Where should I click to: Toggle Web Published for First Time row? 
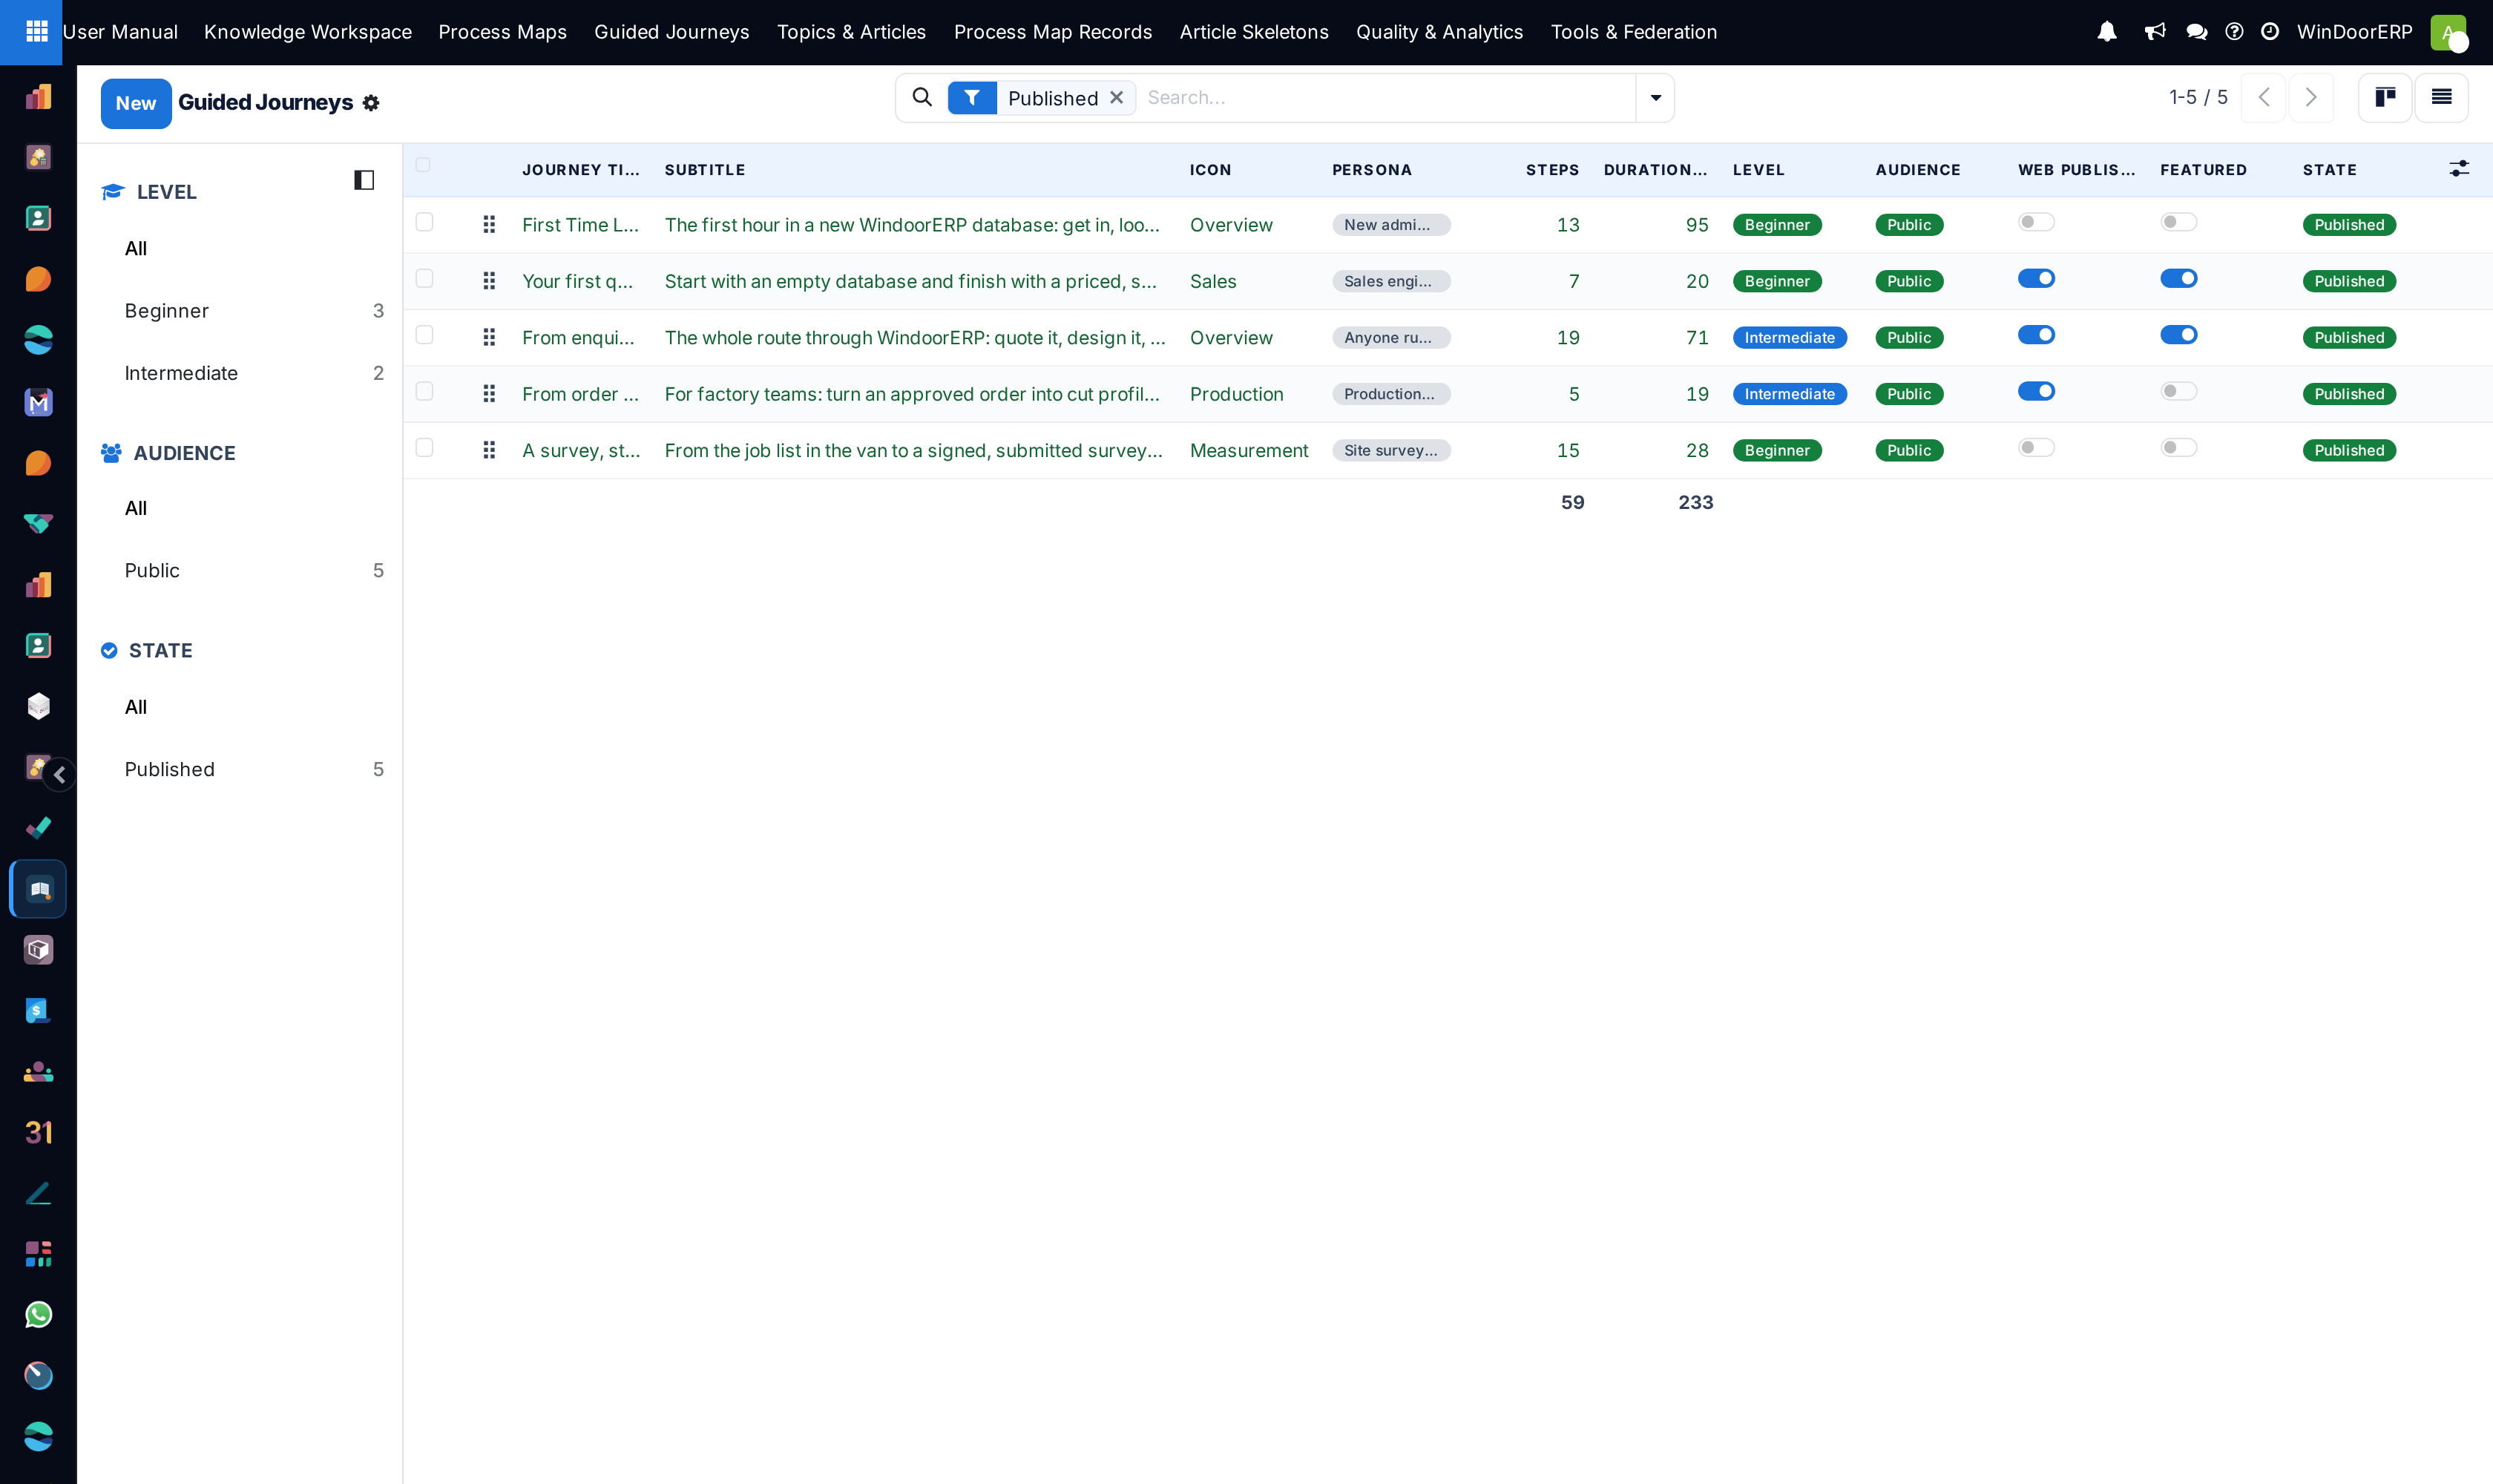point(2036,222)
